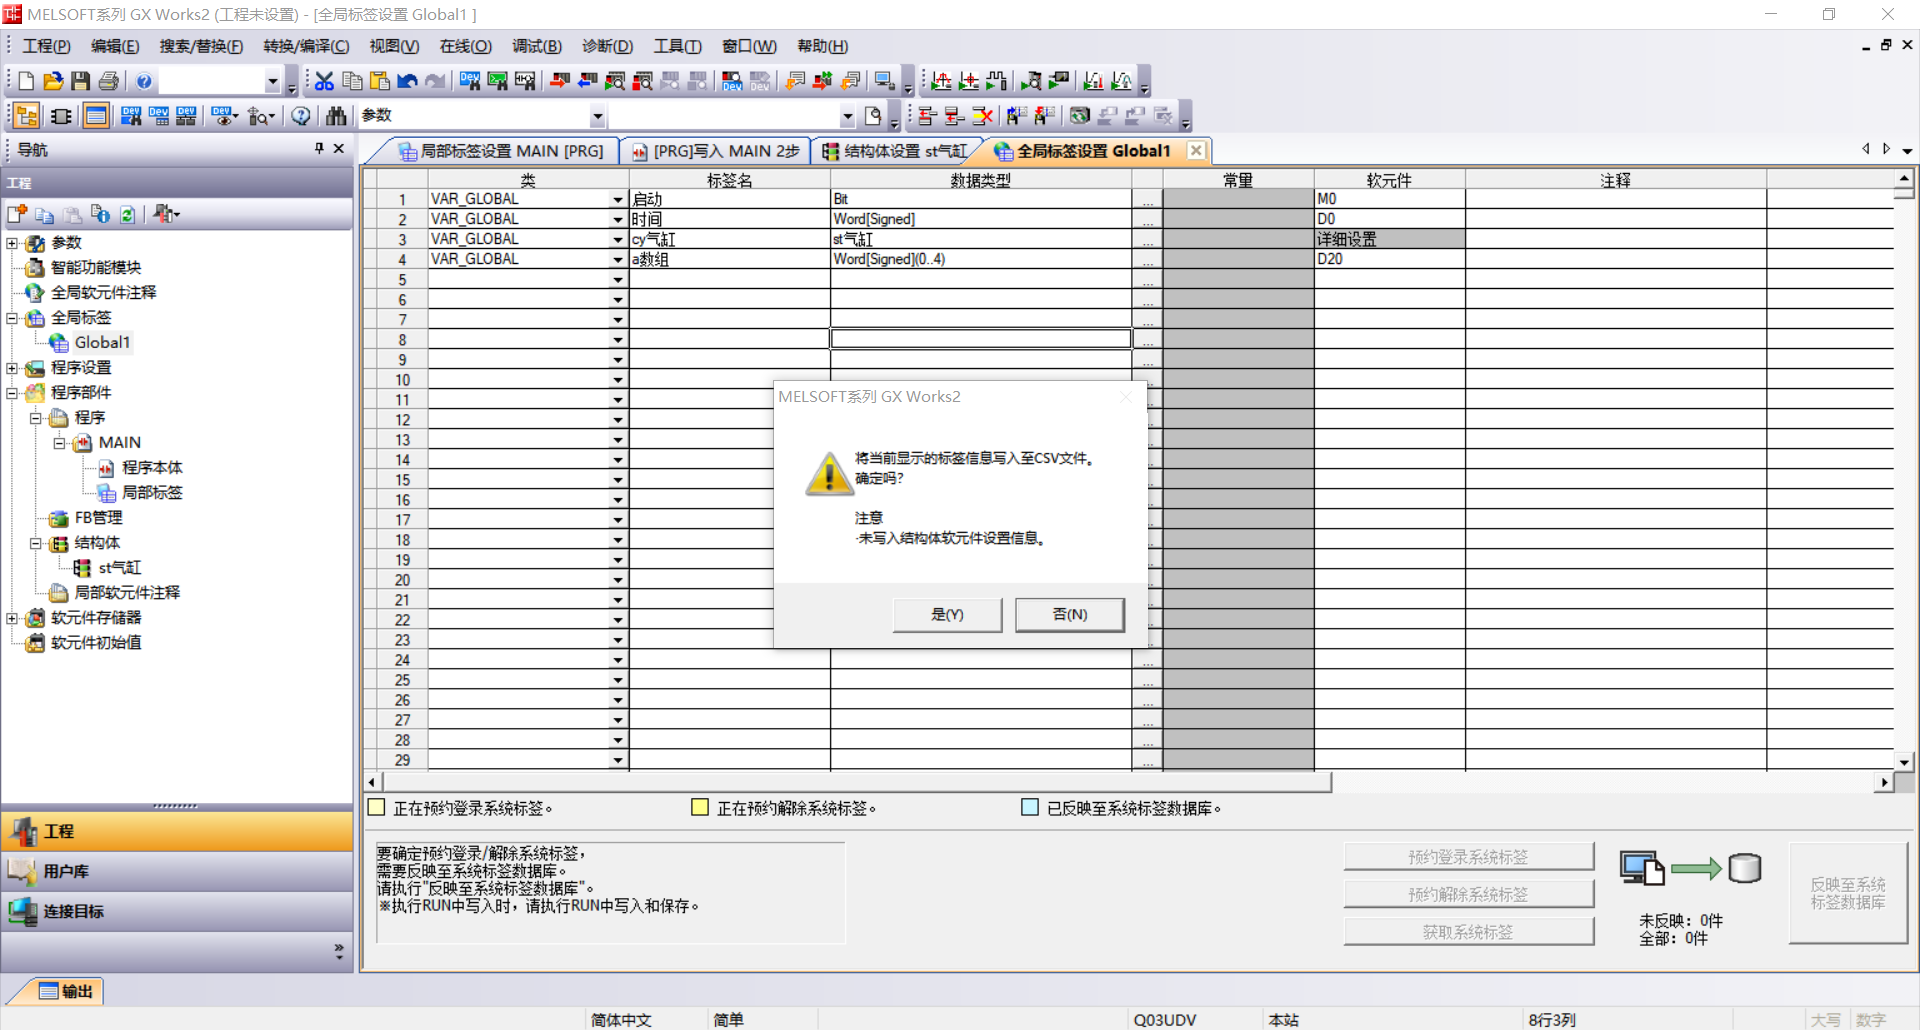Image resolution: width=1920 pixels, height=1030 pixels.
Task: Open class dropdown in row 1
Action: pyautogui.click(x=618, y=200)
